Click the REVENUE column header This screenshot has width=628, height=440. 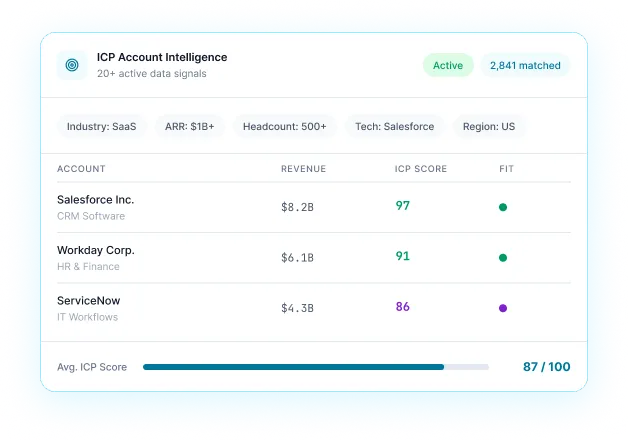click(x=303, y=169)
